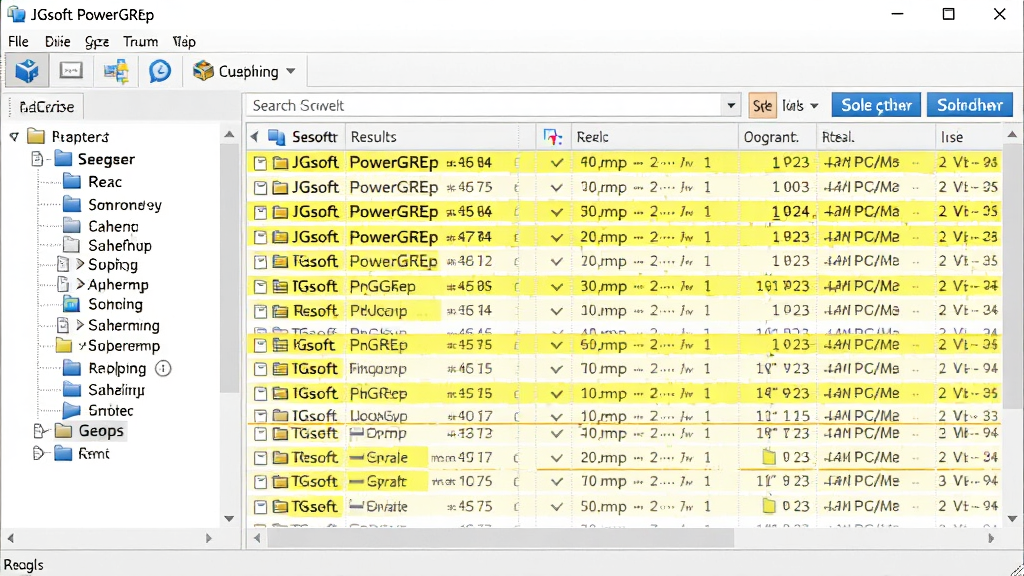Toggle checkbox on the Resoft row
1024x576 pixels.
pyautogui.click(x=260, y=312)
